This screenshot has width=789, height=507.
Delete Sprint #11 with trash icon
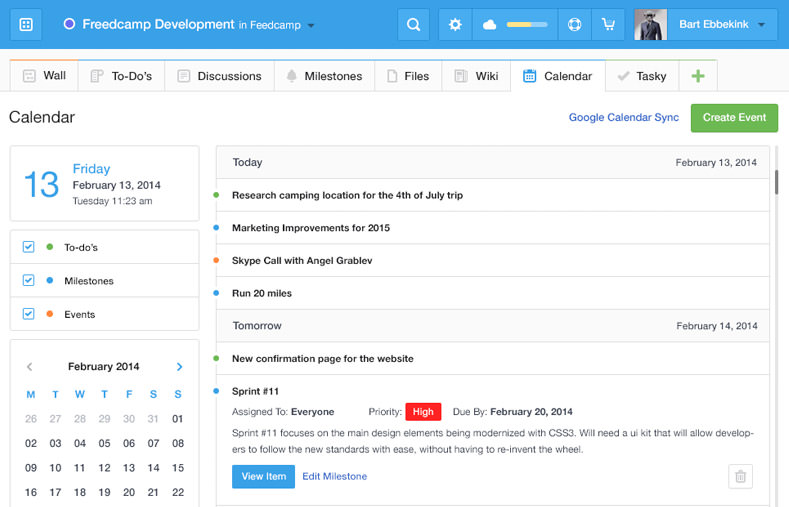coord(740,477)
